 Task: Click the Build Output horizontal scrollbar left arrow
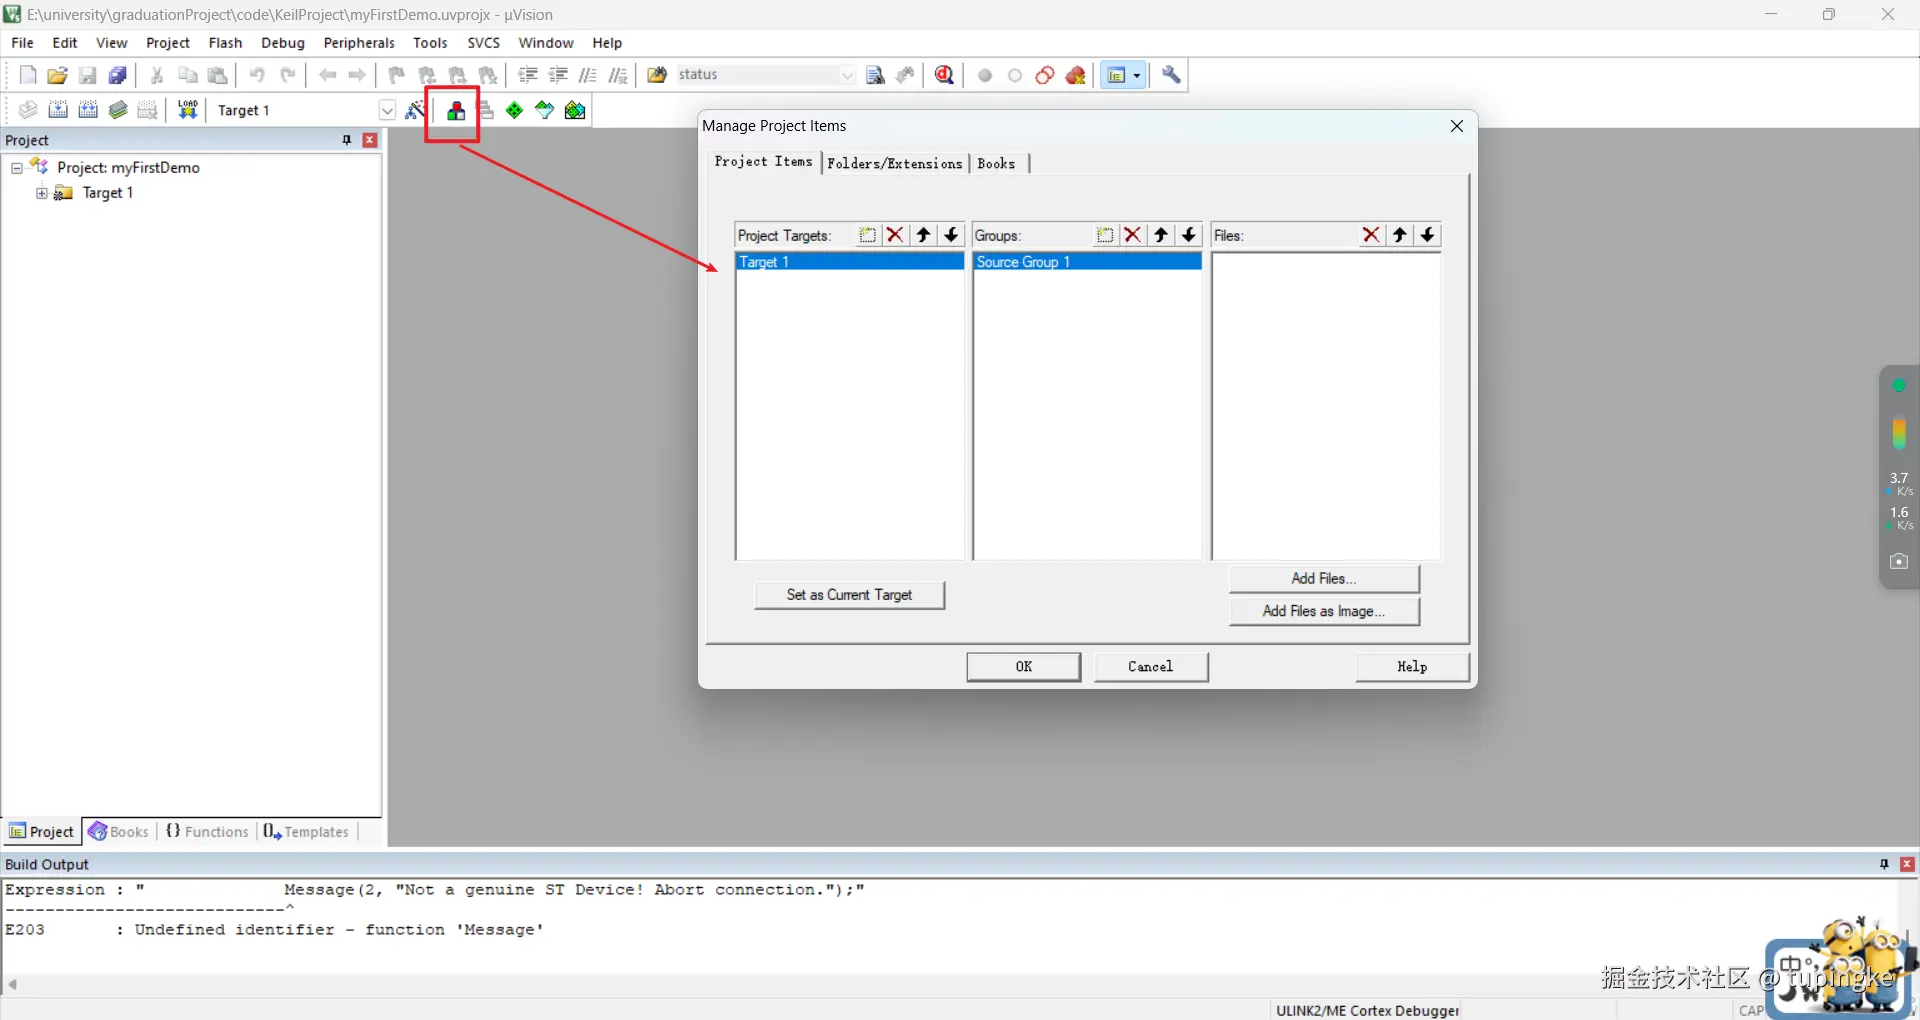tap(13, 985)
